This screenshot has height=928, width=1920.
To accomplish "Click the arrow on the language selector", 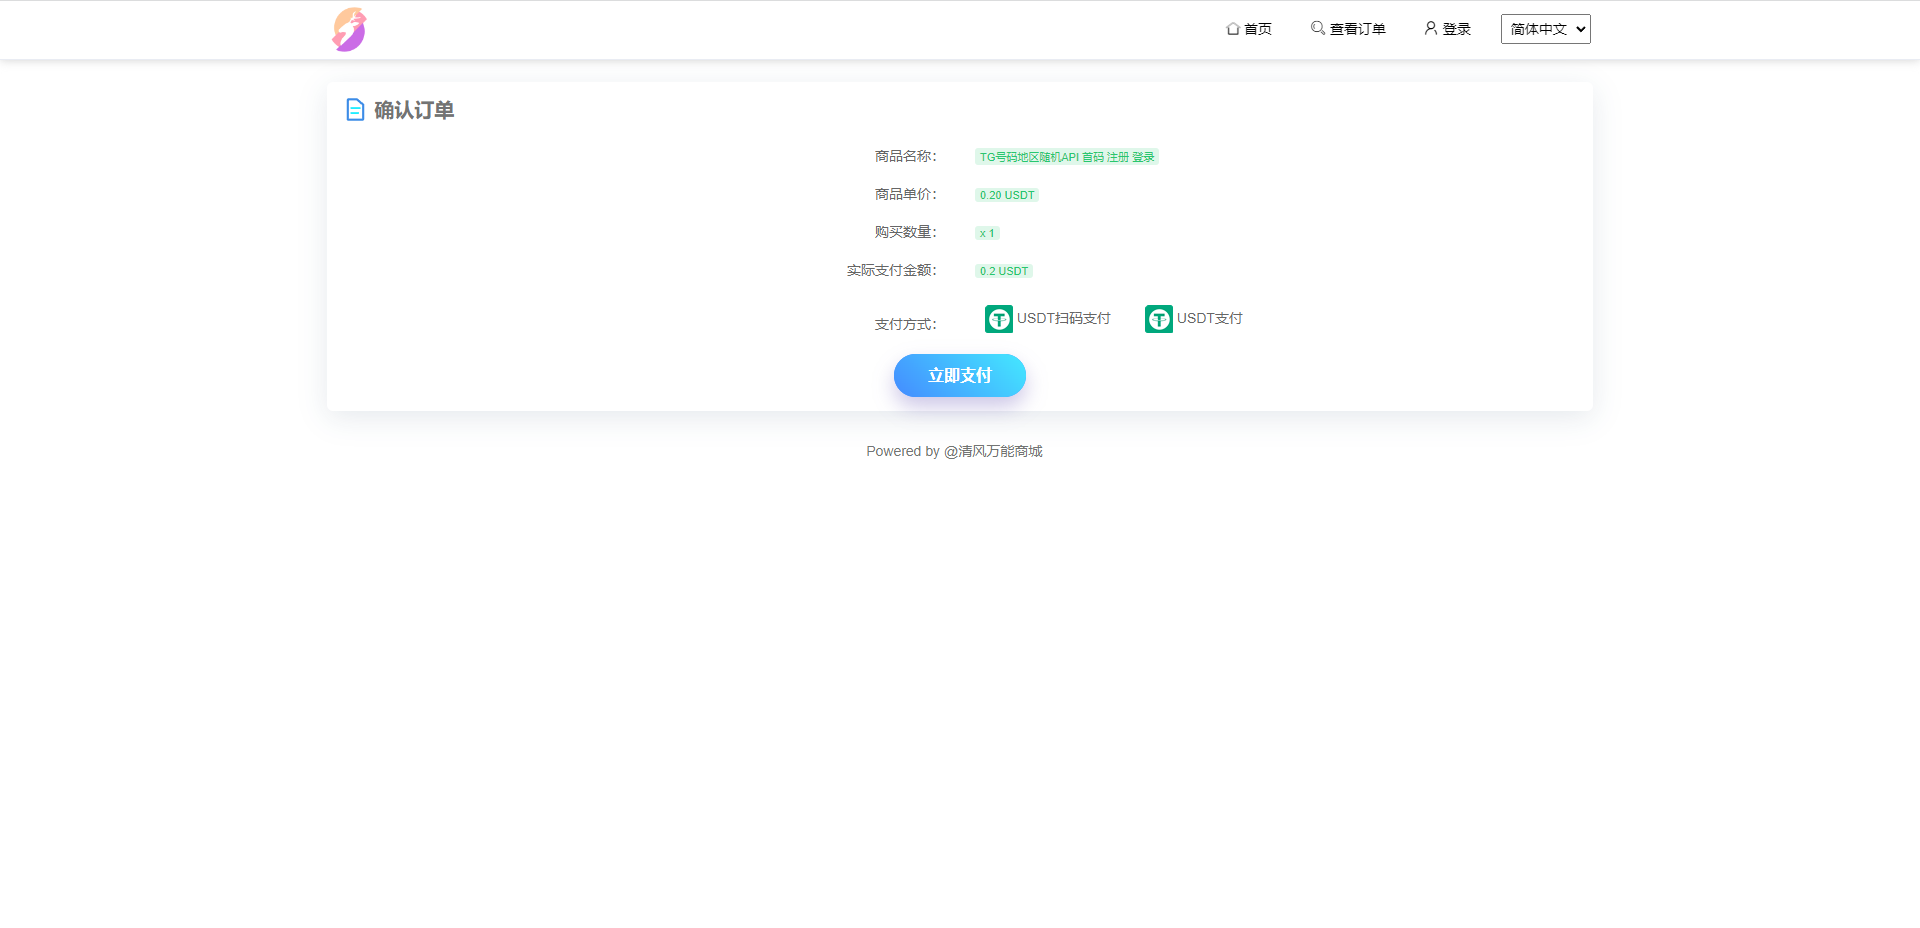I will tap(1580, 29).
